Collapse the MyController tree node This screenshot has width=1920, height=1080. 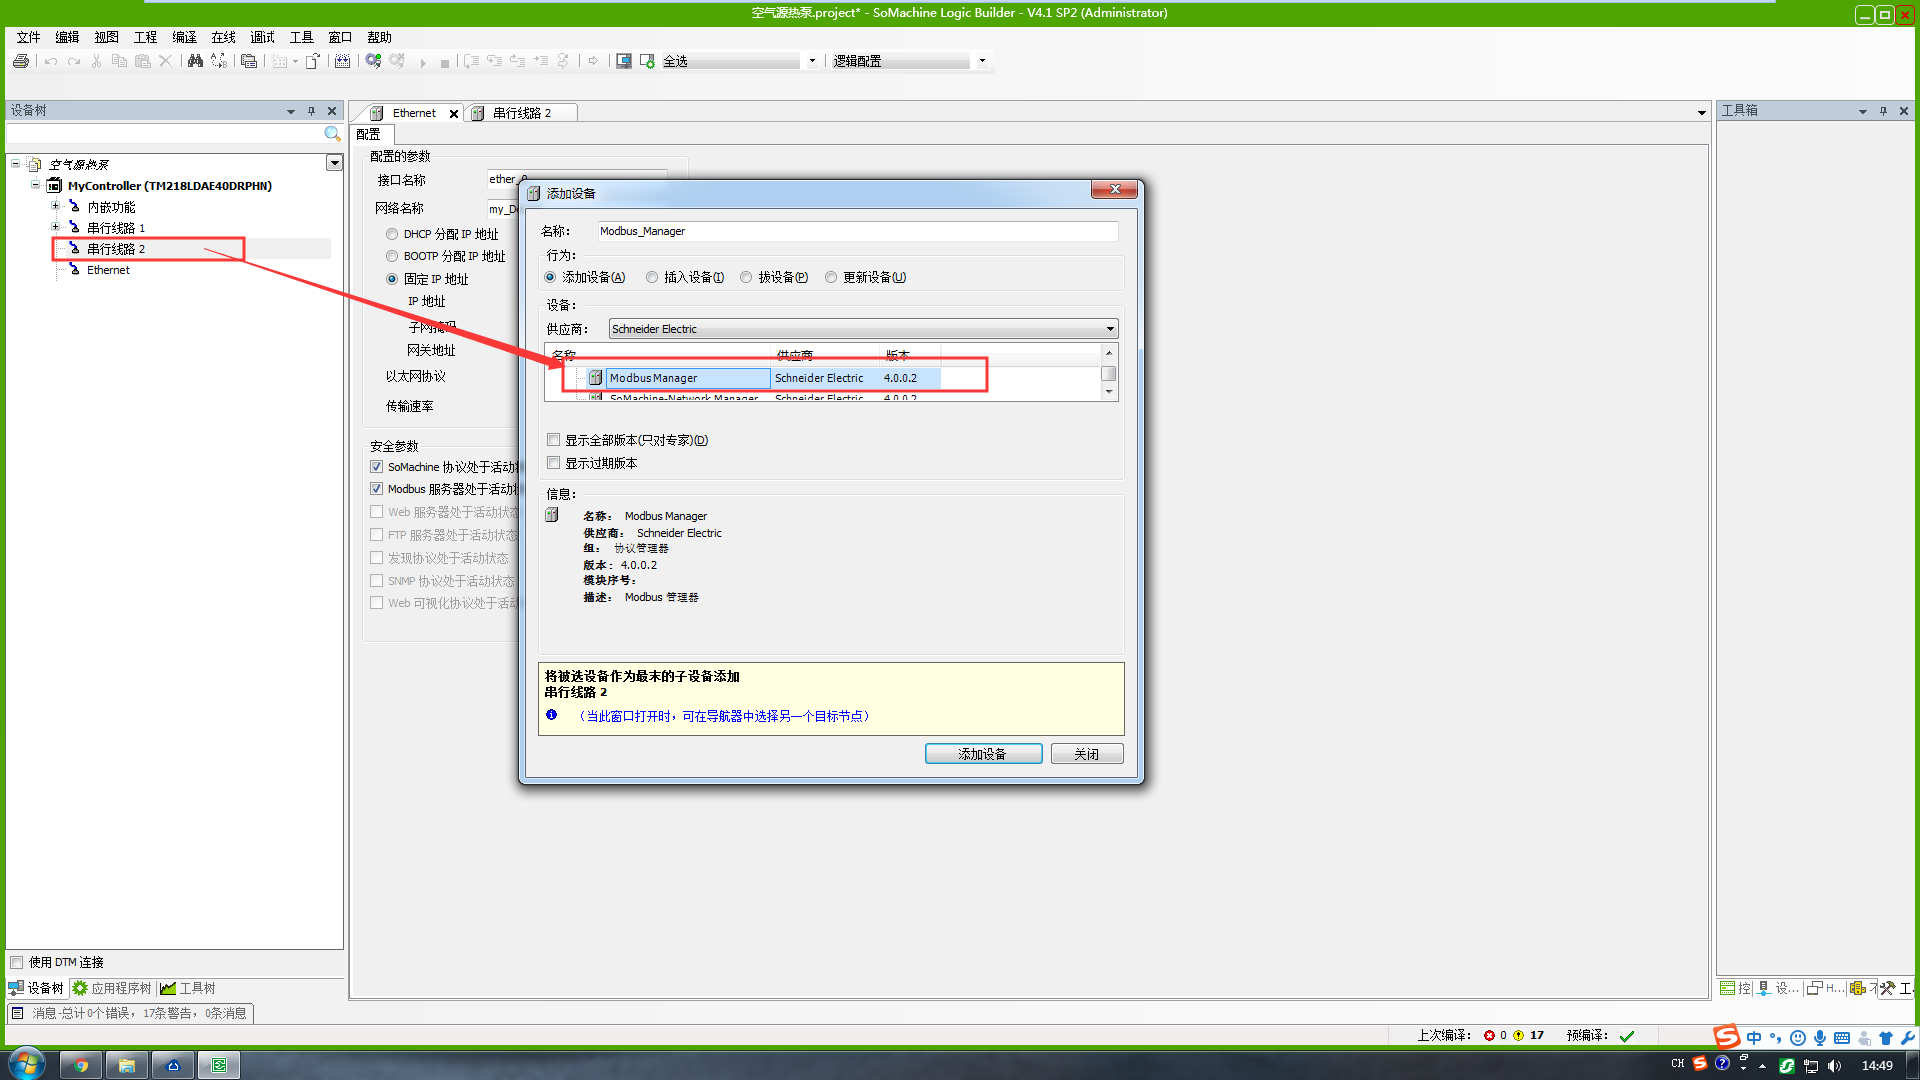(x=35, y=185)
